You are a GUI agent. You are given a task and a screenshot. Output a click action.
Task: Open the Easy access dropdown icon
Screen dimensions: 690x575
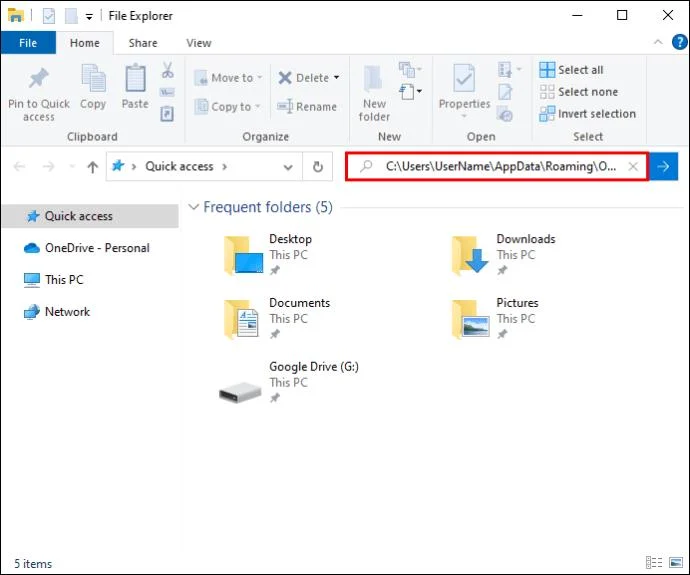[410, 92]
